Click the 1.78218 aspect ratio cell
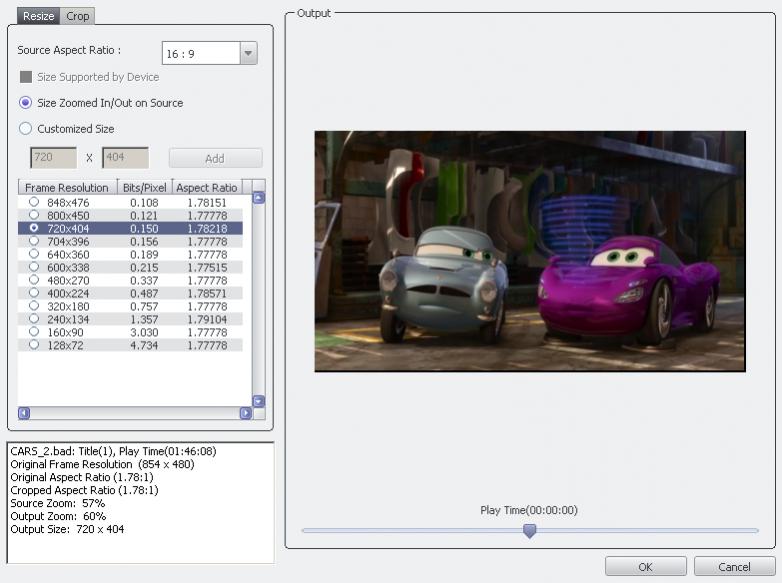The width and height of the screenshot is (782, 583). click(207, 228)
